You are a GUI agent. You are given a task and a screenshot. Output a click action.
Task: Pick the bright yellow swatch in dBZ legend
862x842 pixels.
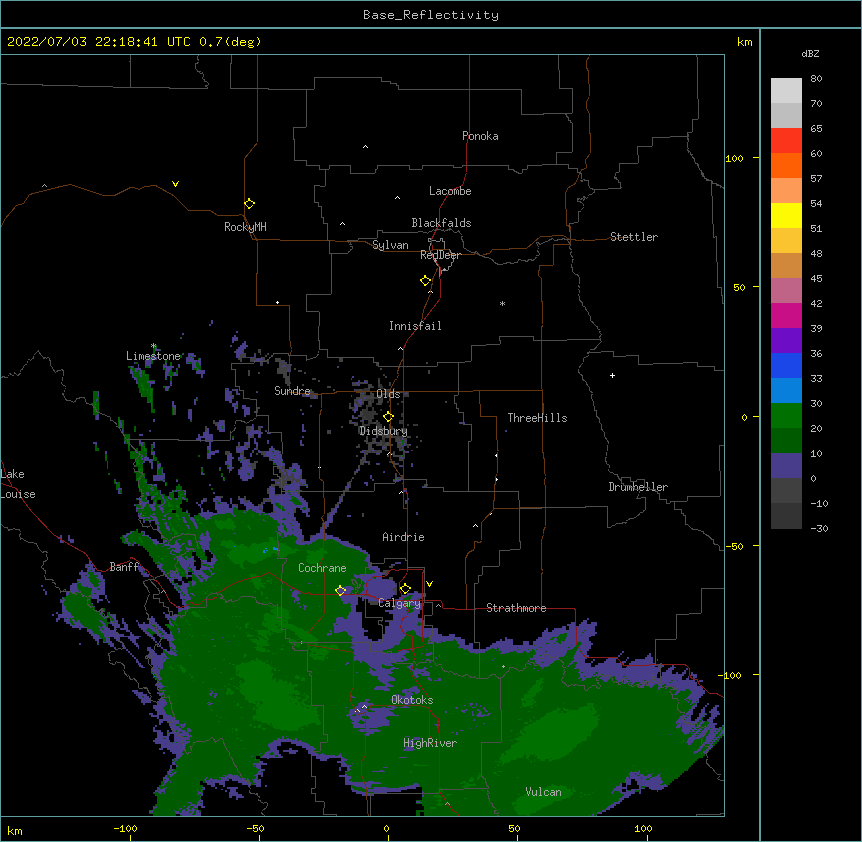(x=786, y=215)
